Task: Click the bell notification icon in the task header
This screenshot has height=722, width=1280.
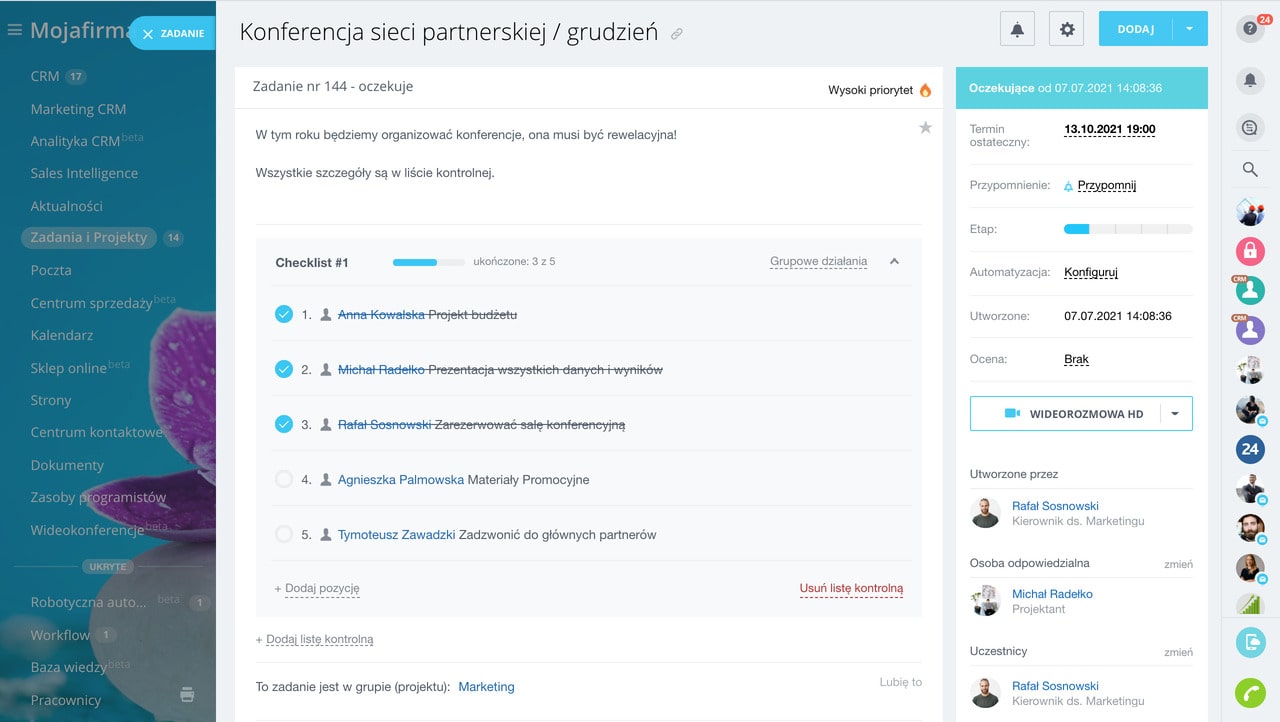Action: pos(1017,29)
